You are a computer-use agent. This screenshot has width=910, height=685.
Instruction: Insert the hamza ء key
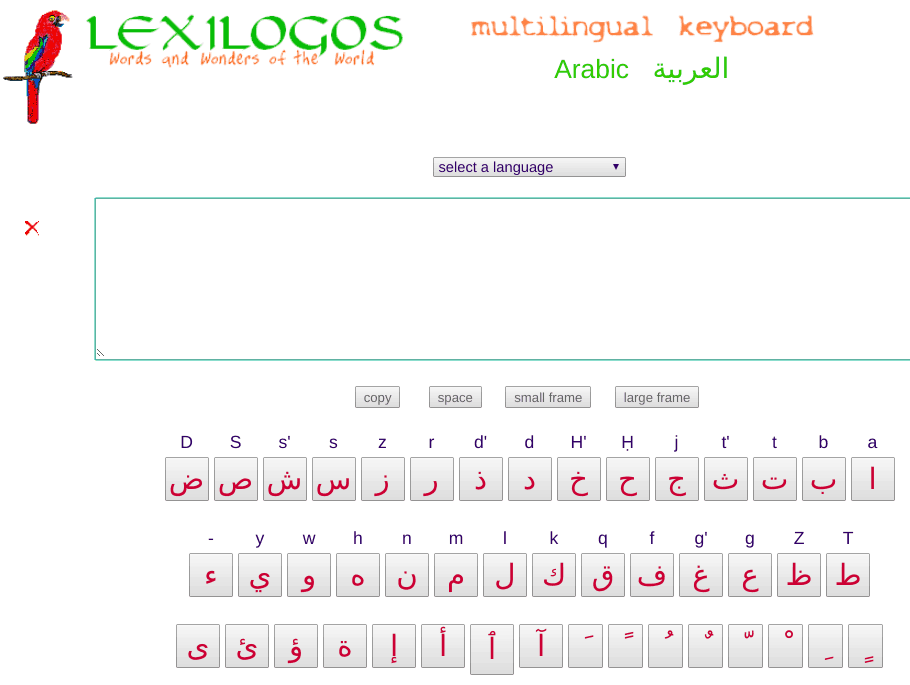coord(211,575)
